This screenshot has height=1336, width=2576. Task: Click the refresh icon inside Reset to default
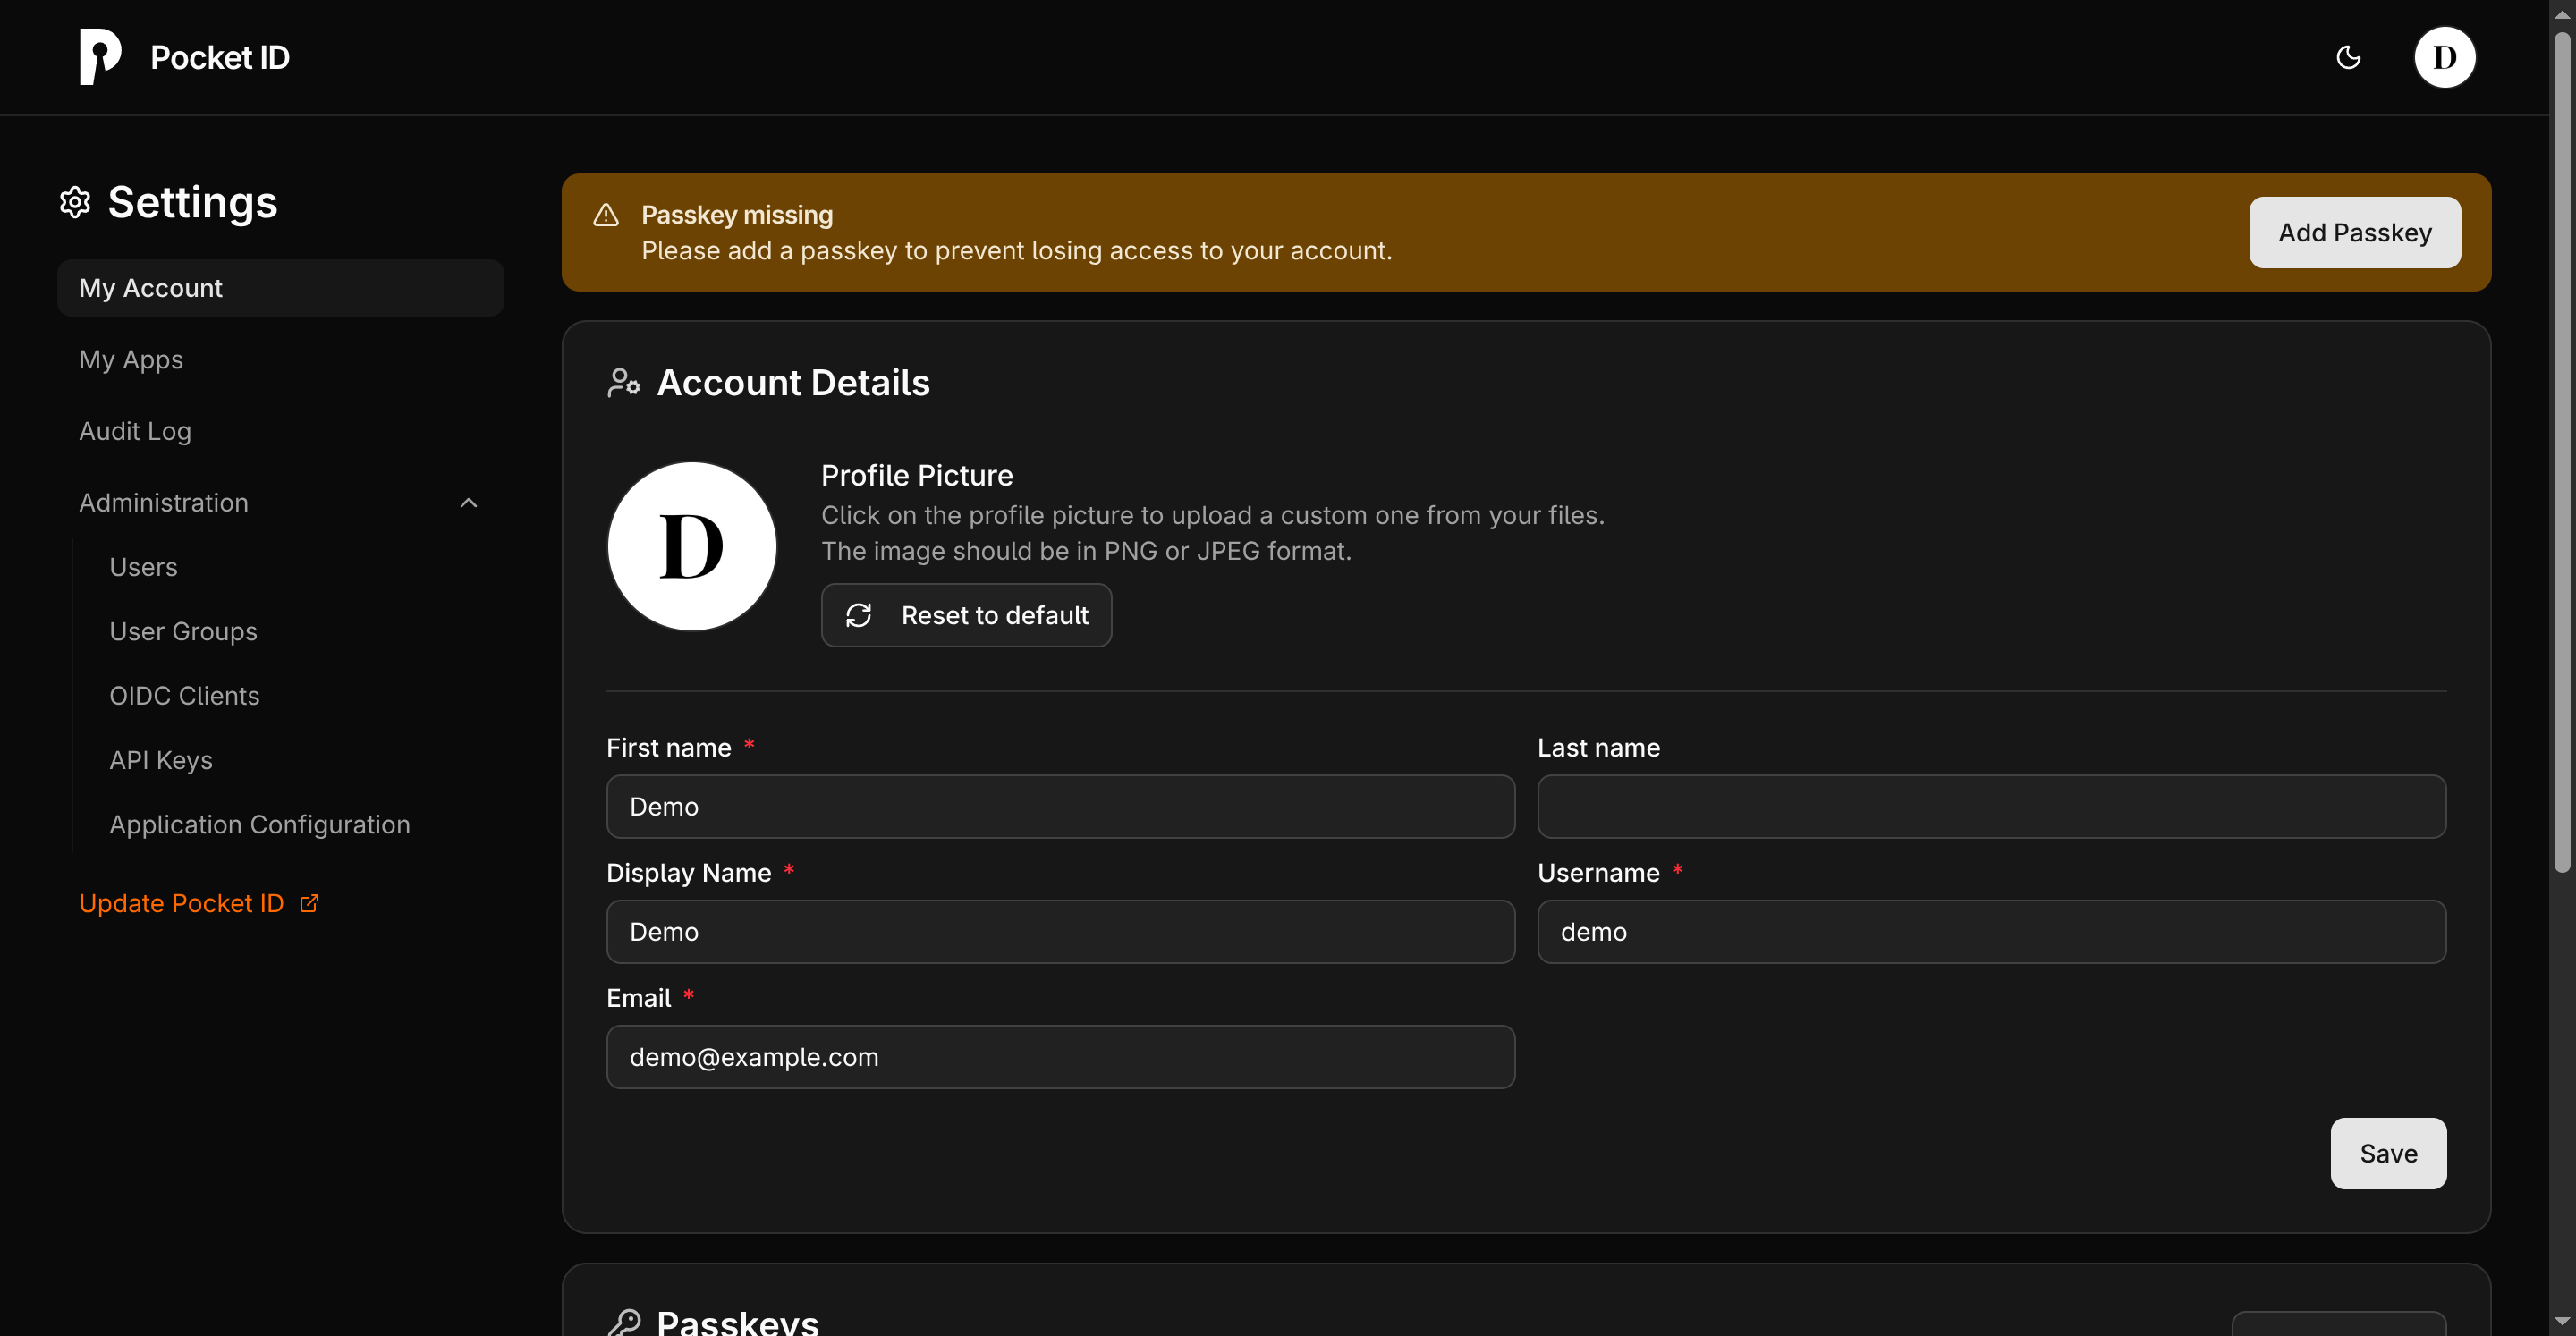click(859, 615)
